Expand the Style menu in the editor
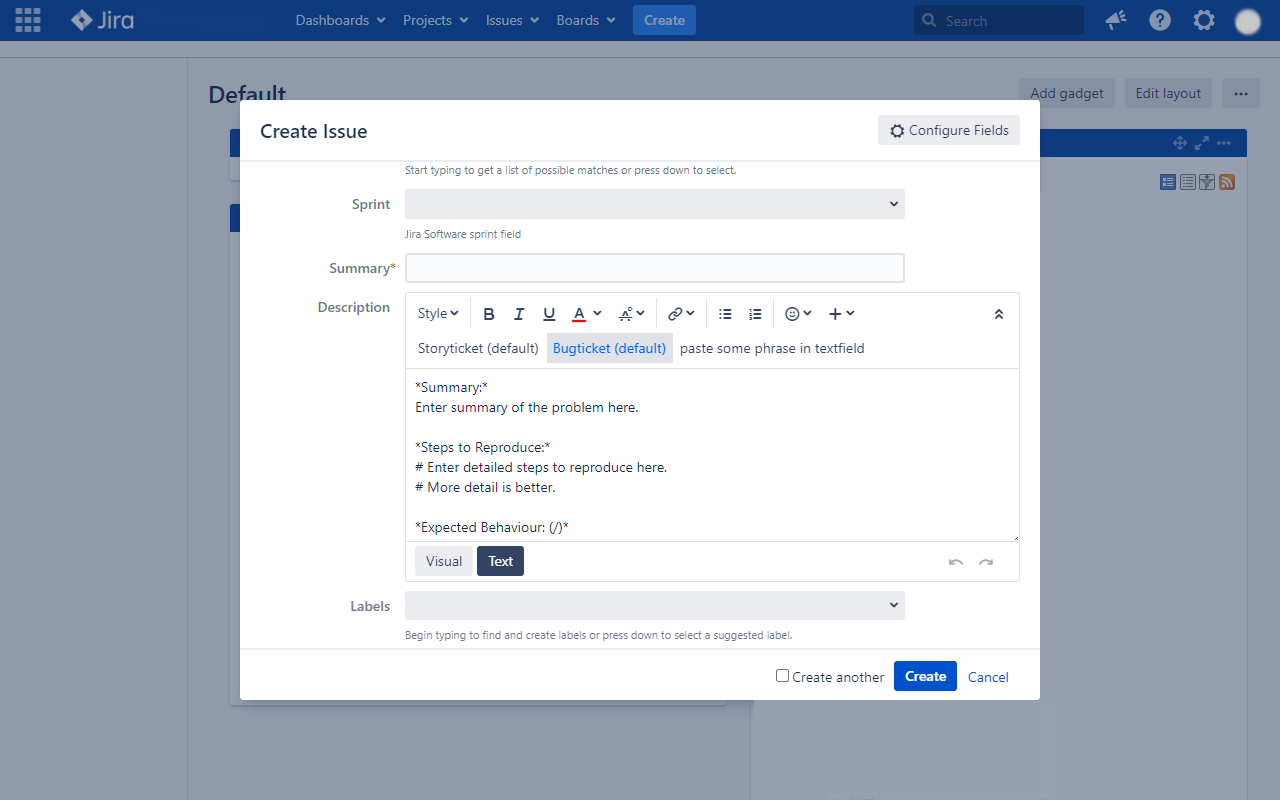This screenshot has width=1280, height=800. click(437, 313)
